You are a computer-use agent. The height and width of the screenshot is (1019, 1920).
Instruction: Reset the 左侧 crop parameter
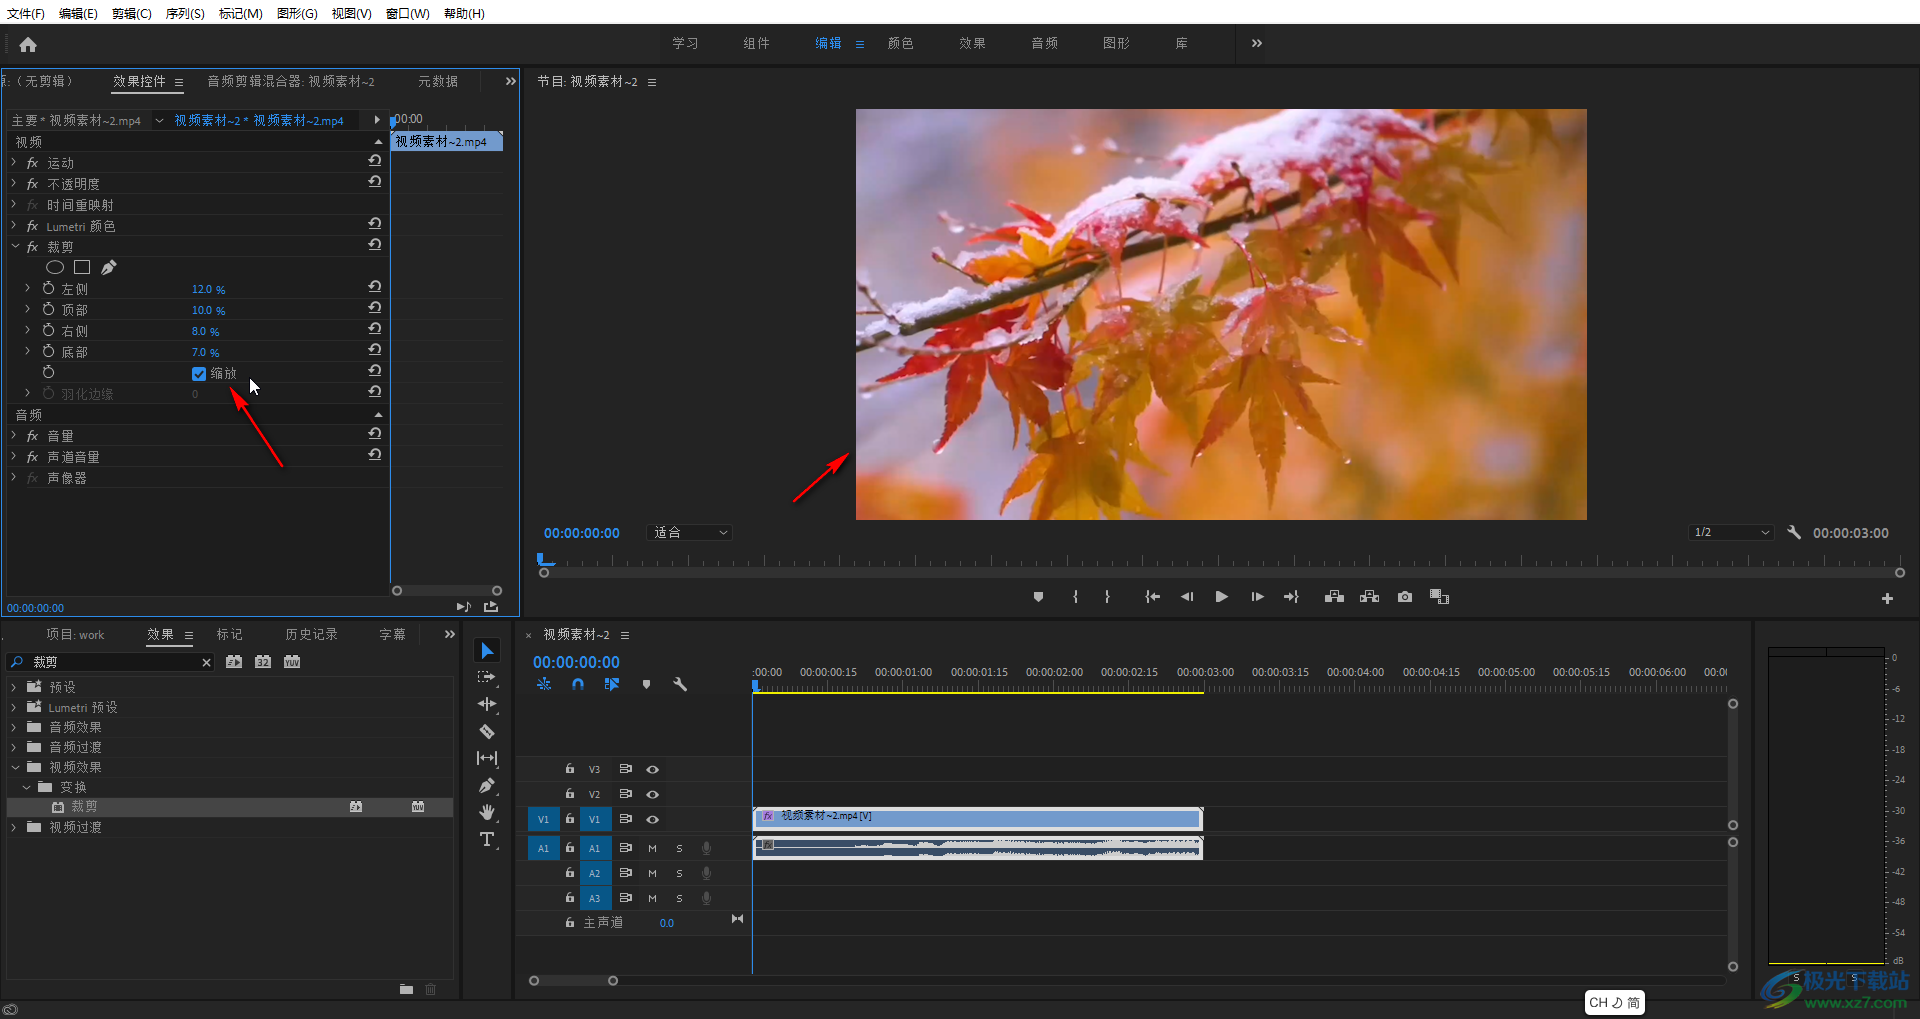click(x=374, y=287)
